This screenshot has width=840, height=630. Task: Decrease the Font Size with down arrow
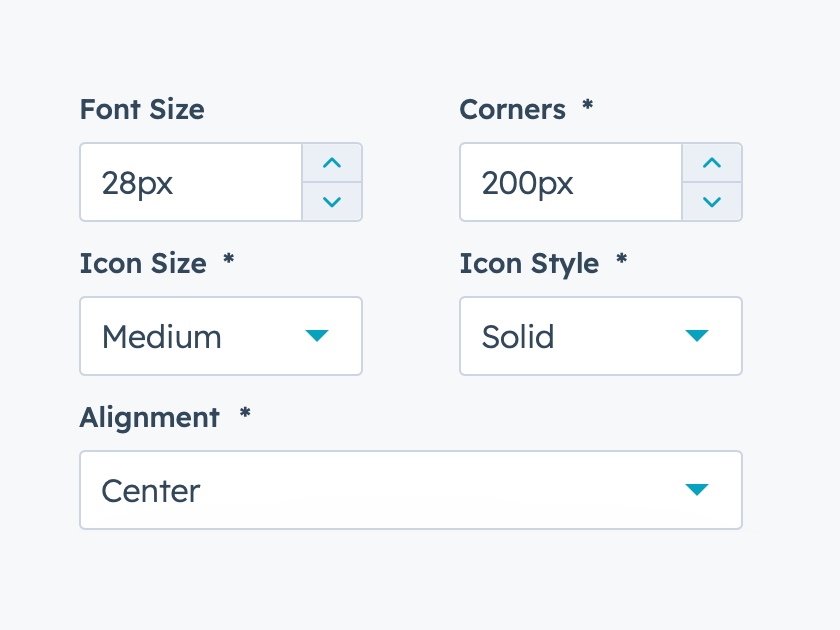332,202
